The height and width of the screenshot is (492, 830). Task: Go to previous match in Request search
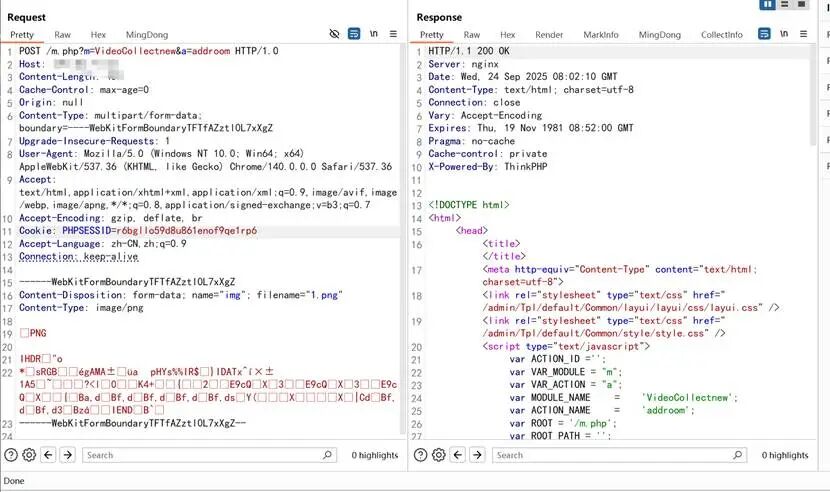click(49, 455)
